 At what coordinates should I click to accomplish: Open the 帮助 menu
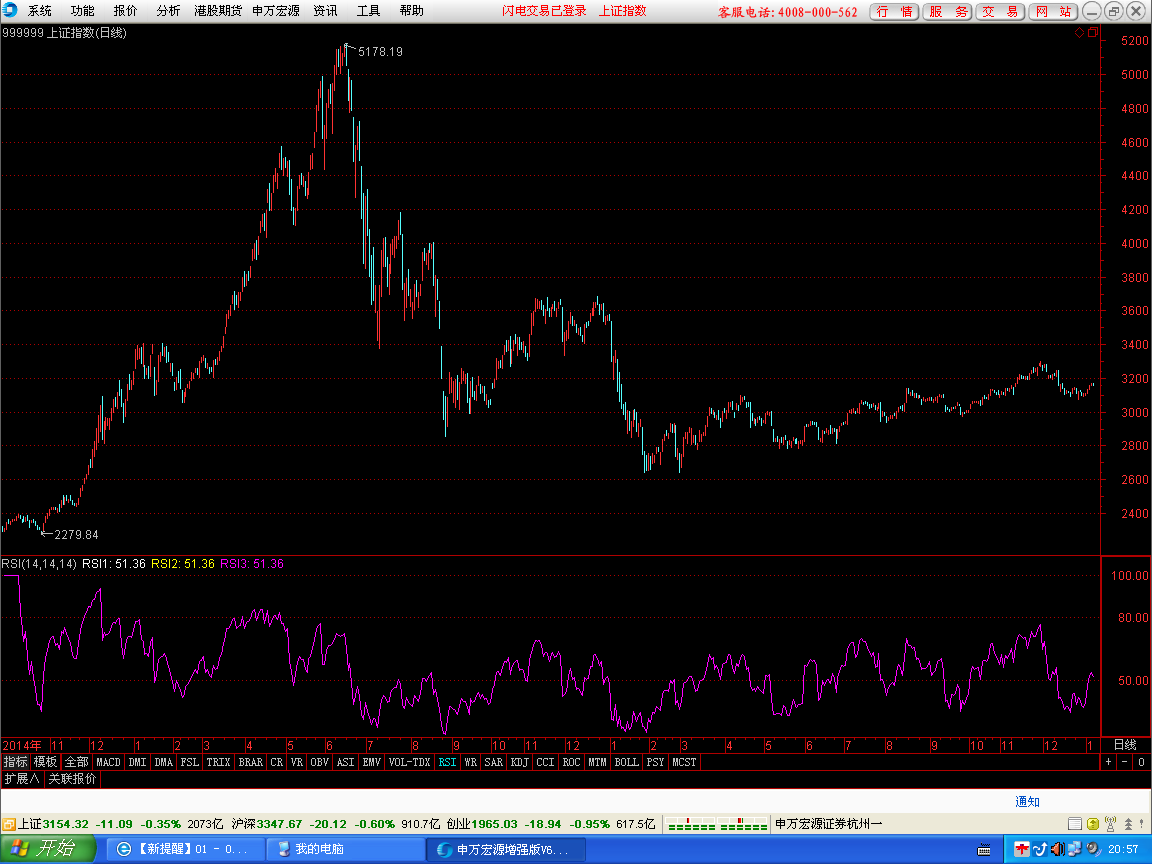pyautogui.click(x=411, y=11)
